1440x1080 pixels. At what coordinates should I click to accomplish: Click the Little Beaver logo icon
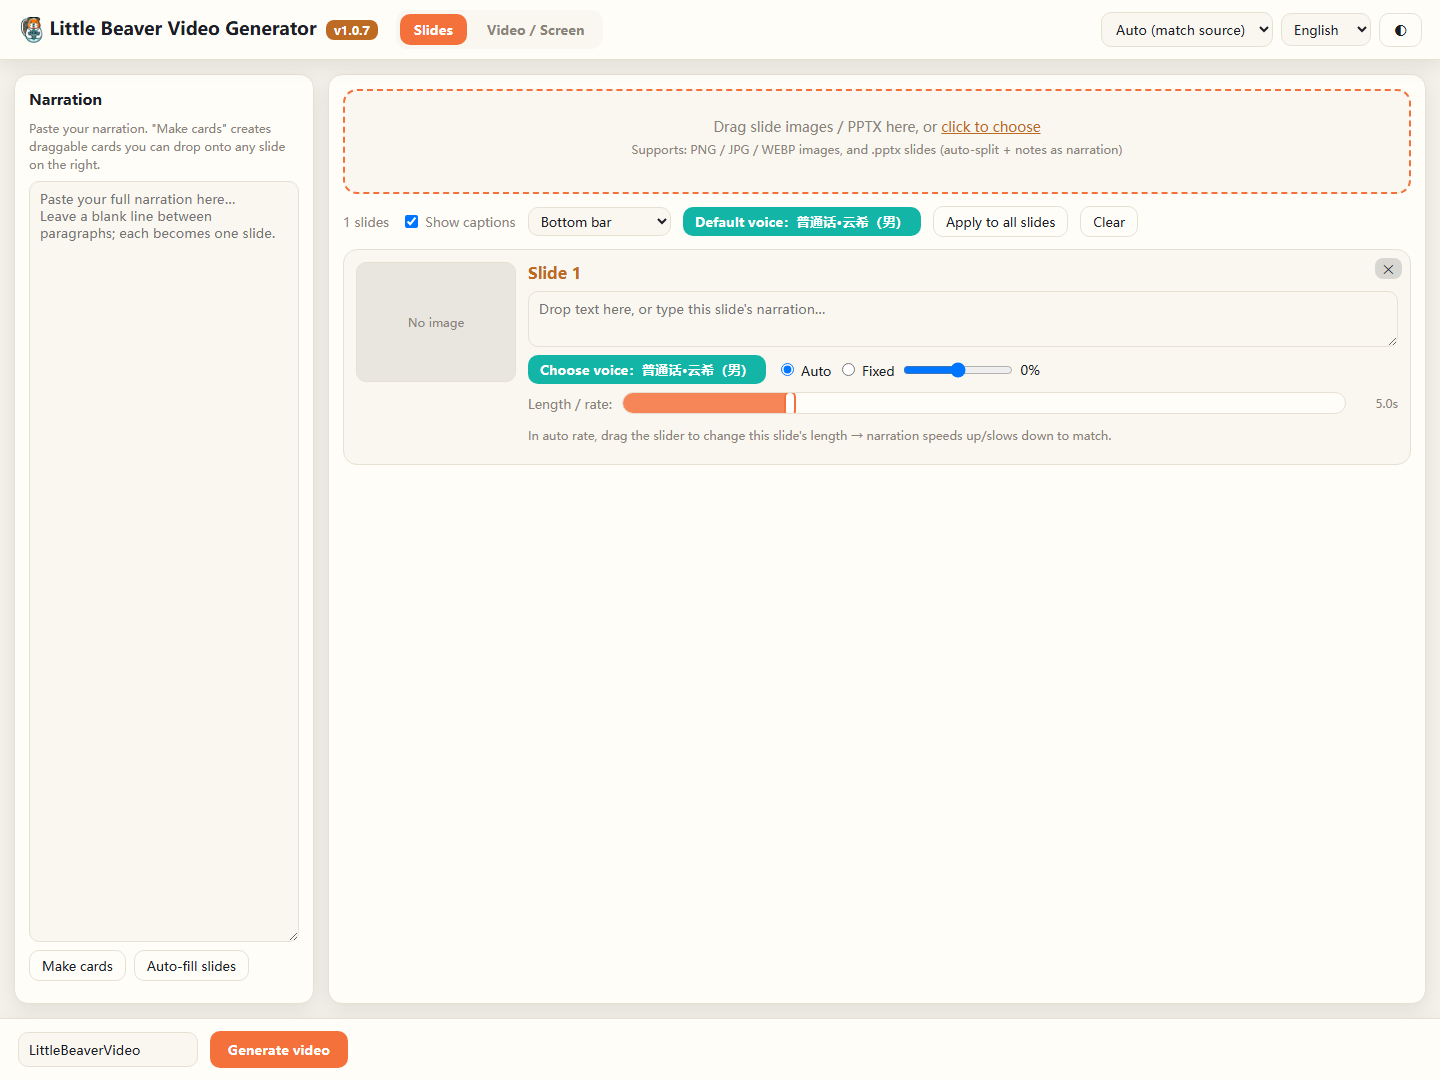point(32,29)
